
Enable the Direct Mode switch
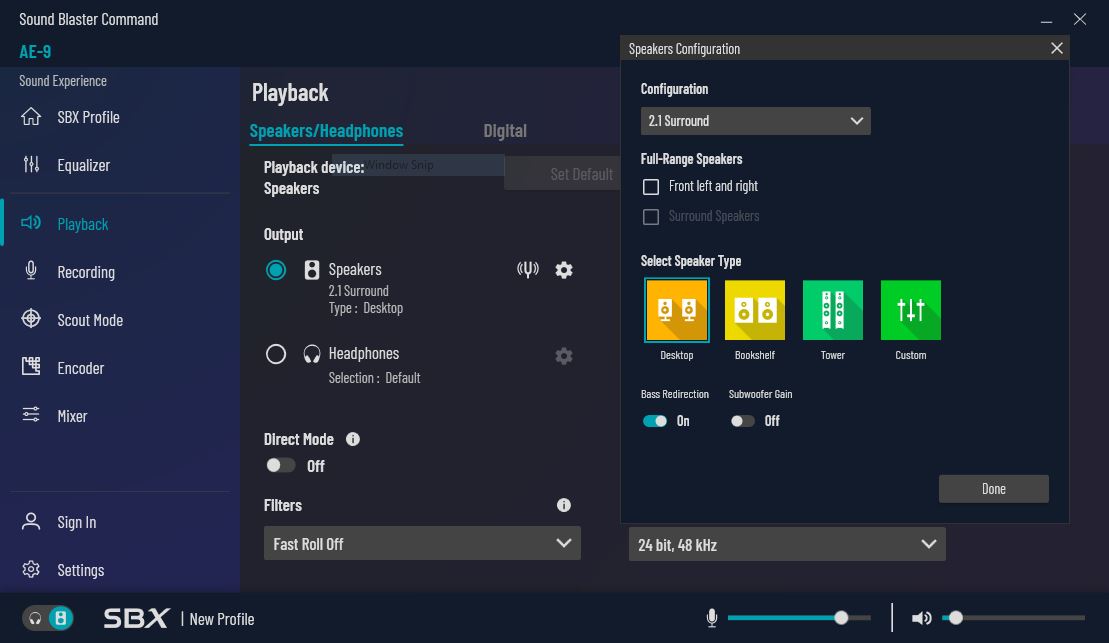pyautogui.click(x=281, y=465)
